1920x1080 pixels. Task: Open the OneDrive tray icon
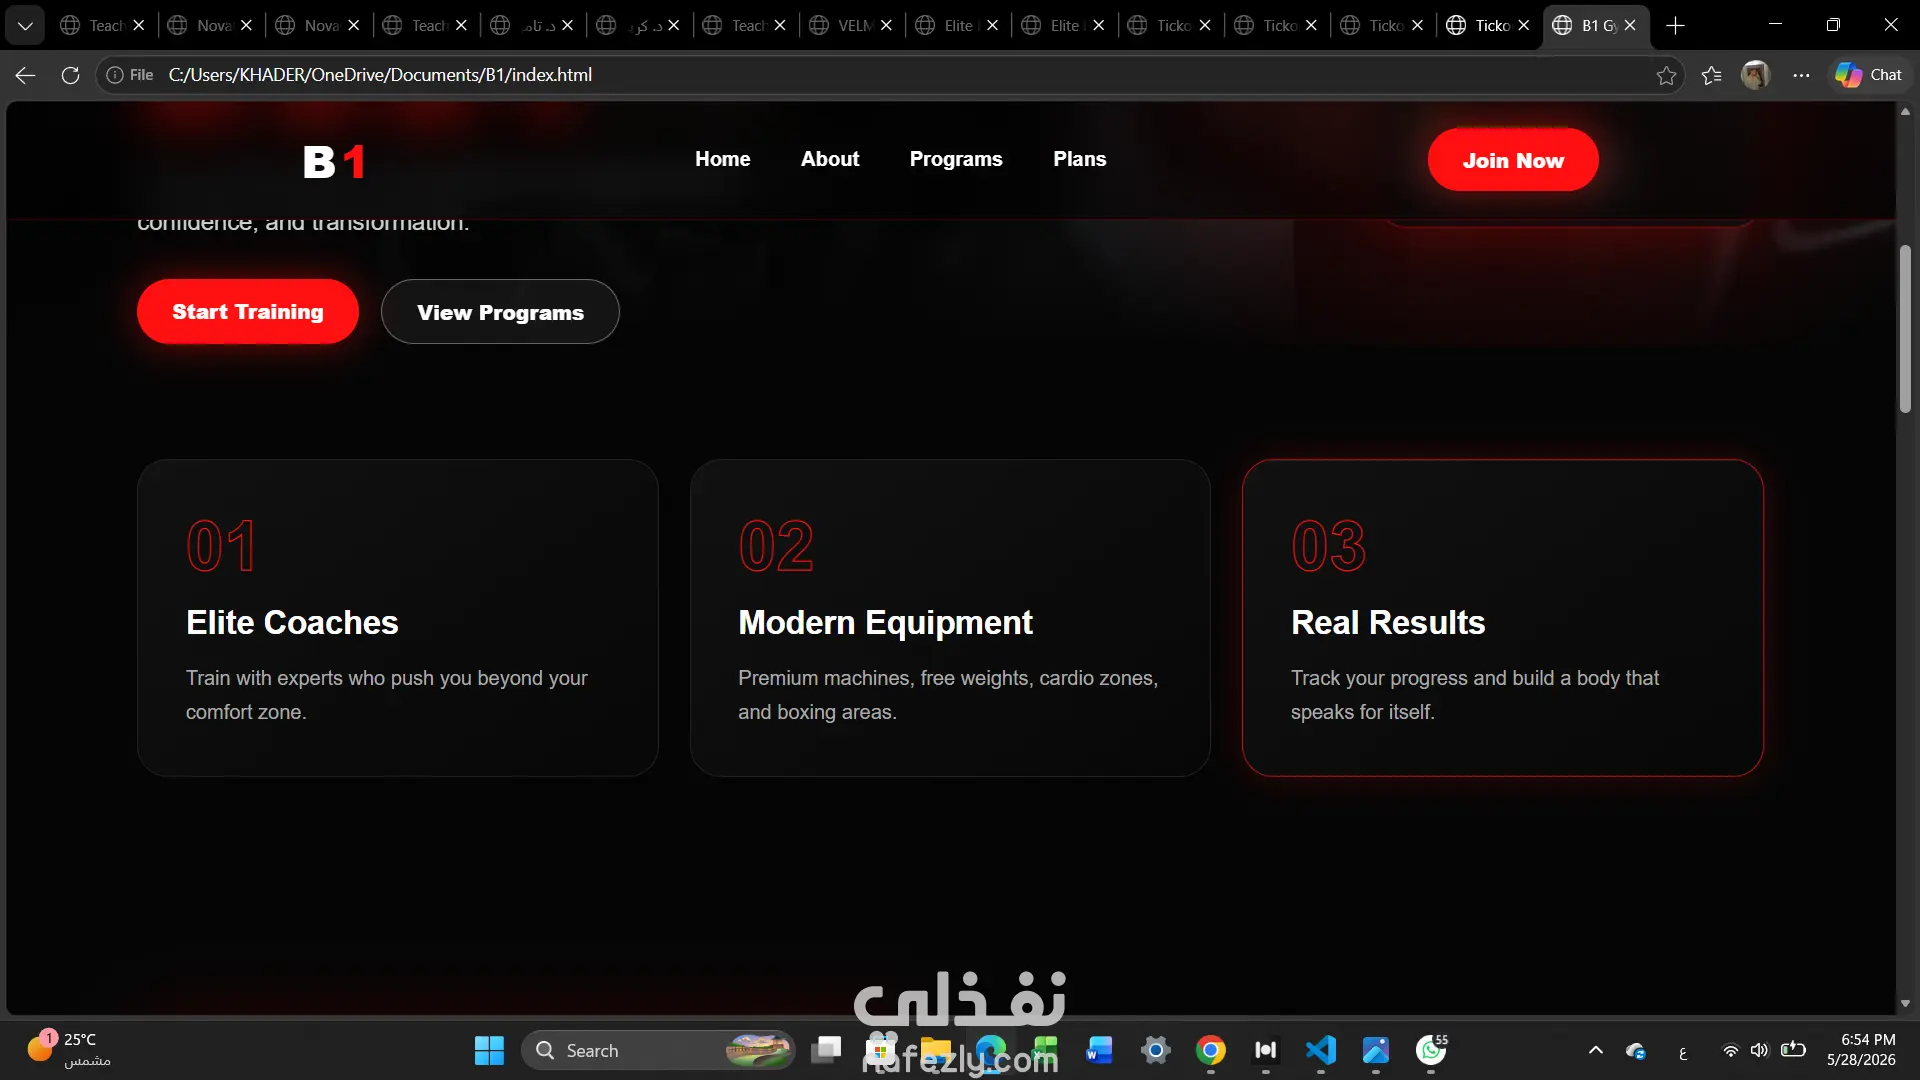pos(1636,1051)
